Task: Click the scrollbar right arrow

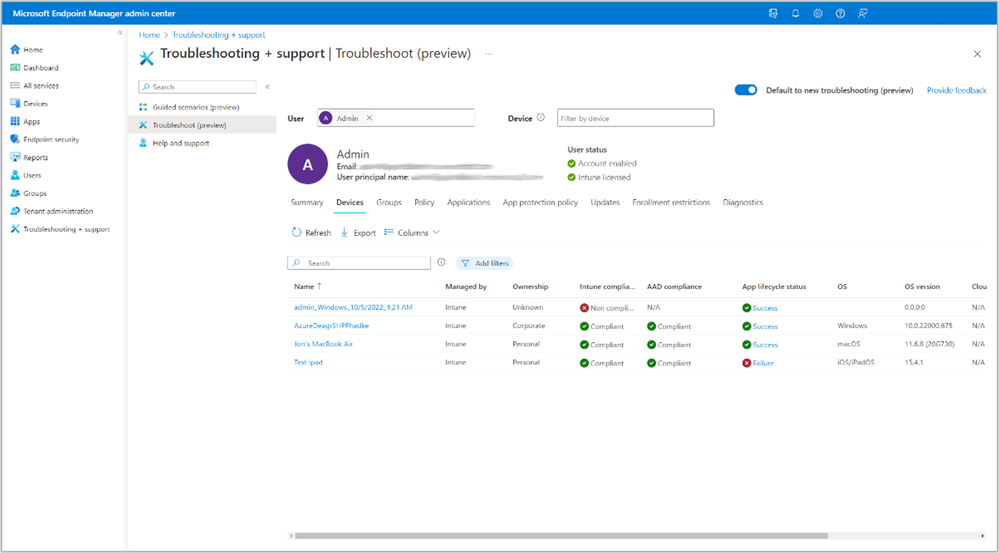Action: [x=983, y=536]
